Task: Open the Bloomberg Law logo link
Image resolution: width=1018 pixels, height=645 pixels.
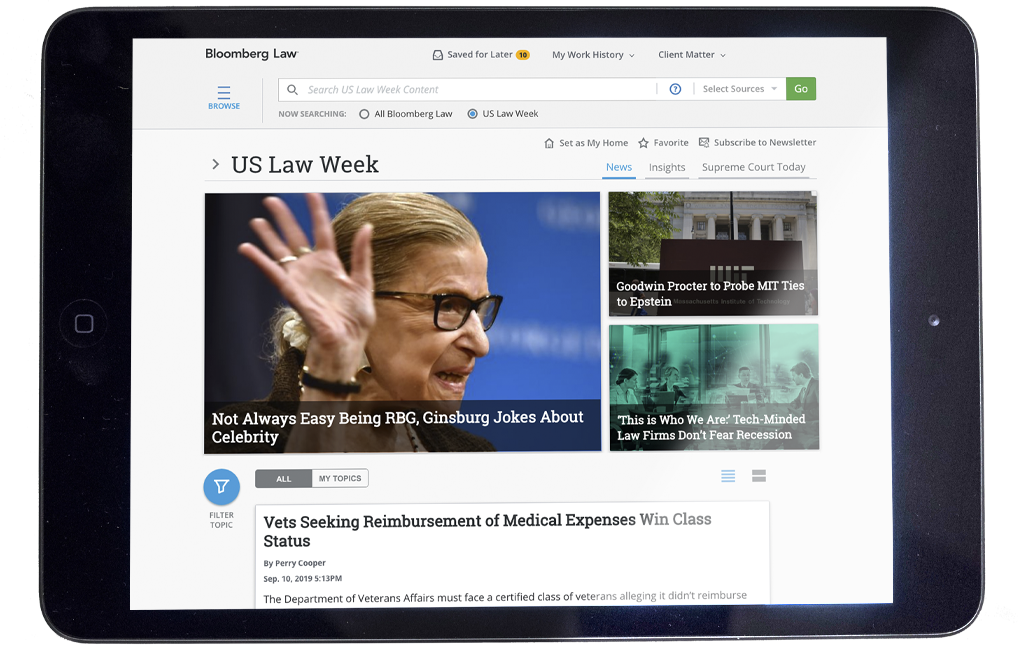Action: (251, 54)
